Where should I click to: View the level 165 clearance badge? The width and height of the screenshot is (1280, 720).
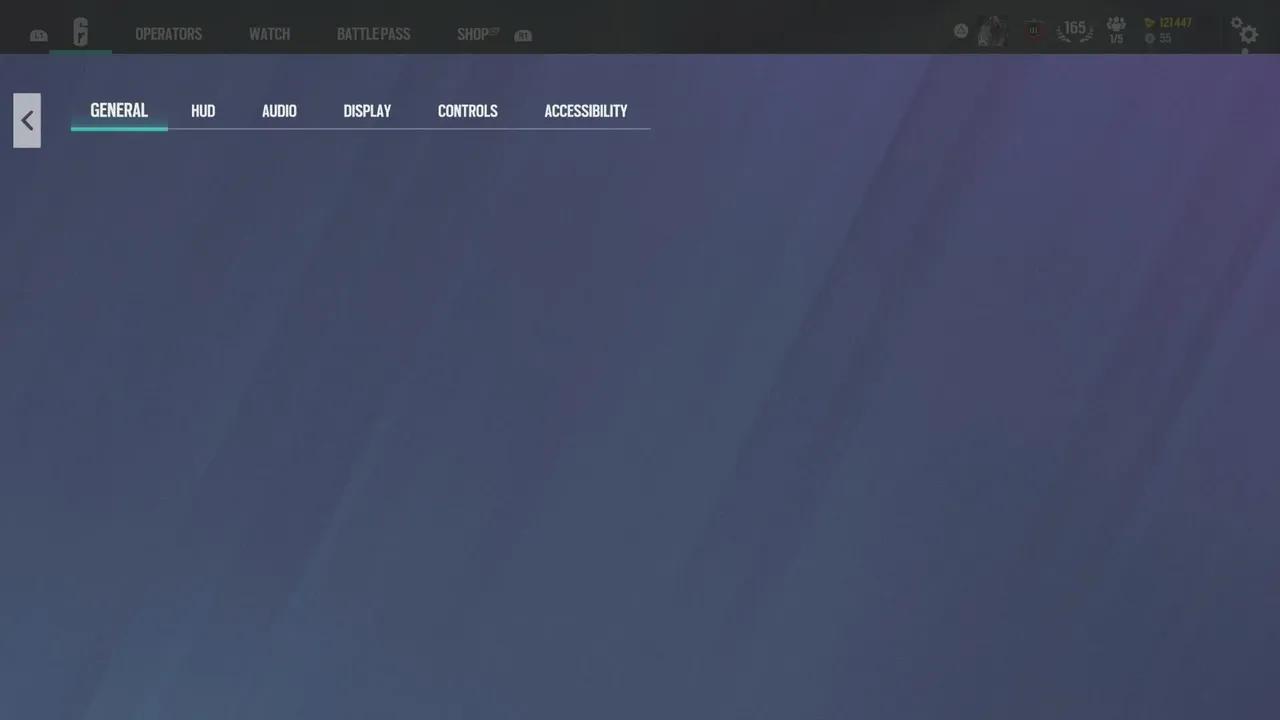point(1075,31)
